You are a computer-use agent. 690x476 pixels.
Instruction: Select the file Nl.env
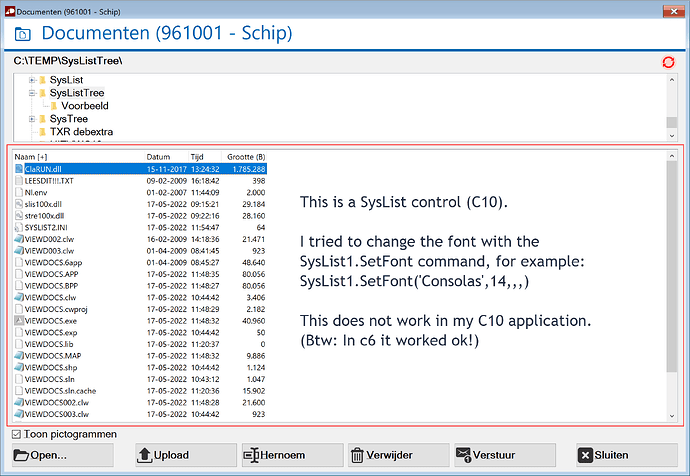(36, 192)
